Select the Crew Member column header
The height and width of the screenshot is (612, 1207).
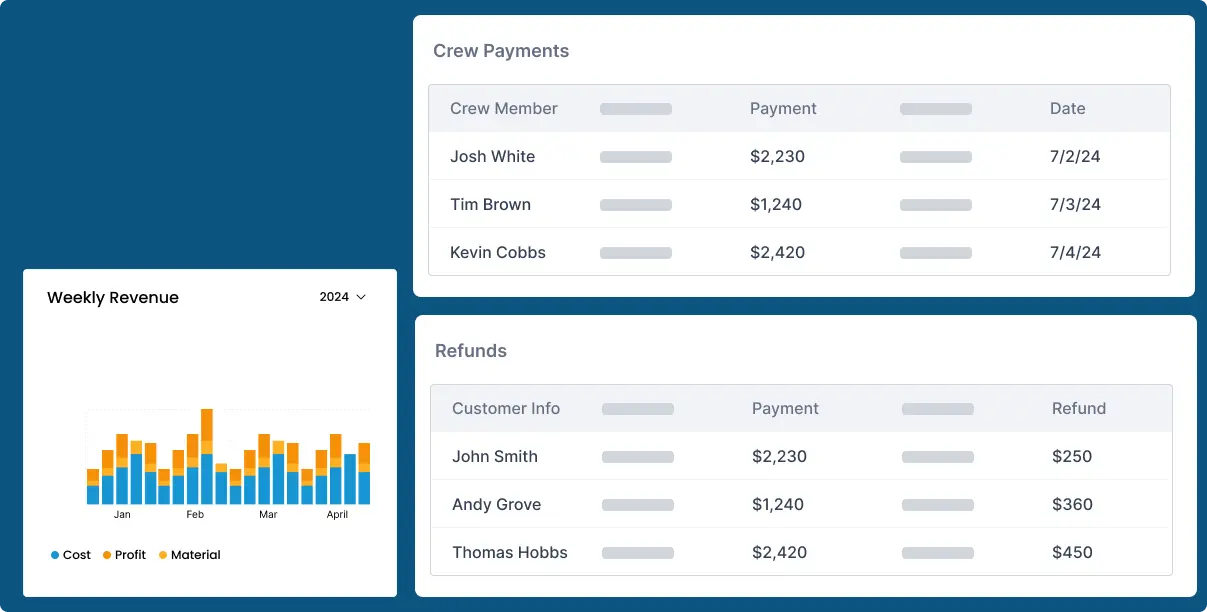coord(503,109)
